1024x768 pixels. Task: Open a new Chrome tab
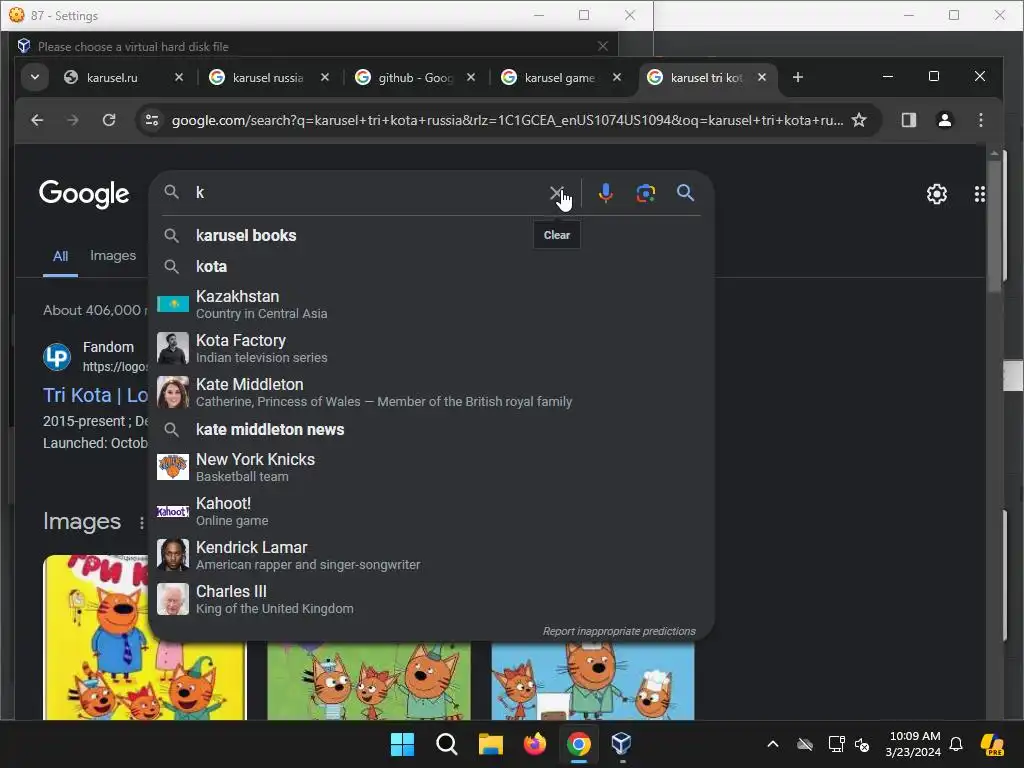tap(797, 78)
